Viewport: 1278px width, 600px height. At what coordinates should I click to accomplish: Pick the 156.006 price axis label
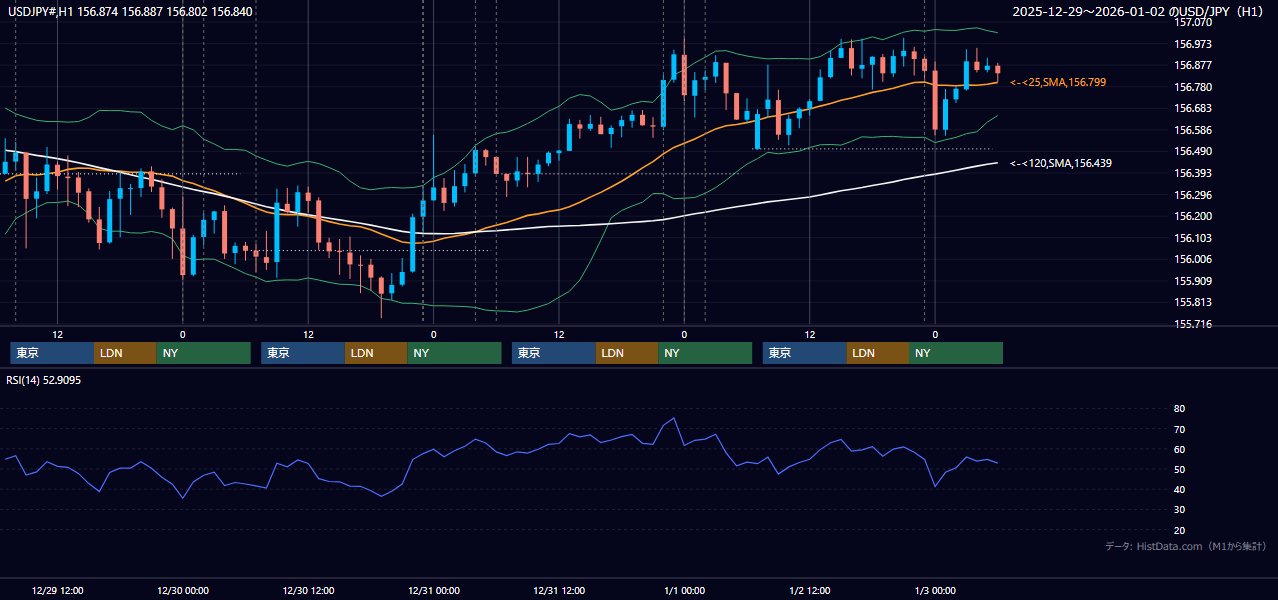pyautogui.click(x=1192, y=259)
